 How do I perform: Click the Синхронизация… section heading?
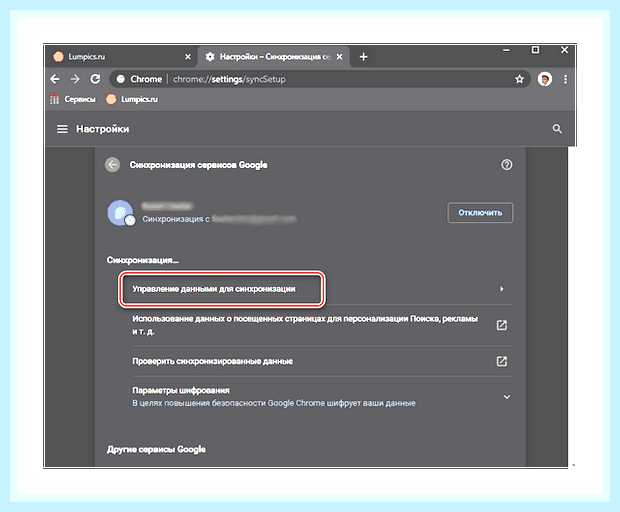click(143, 260)
